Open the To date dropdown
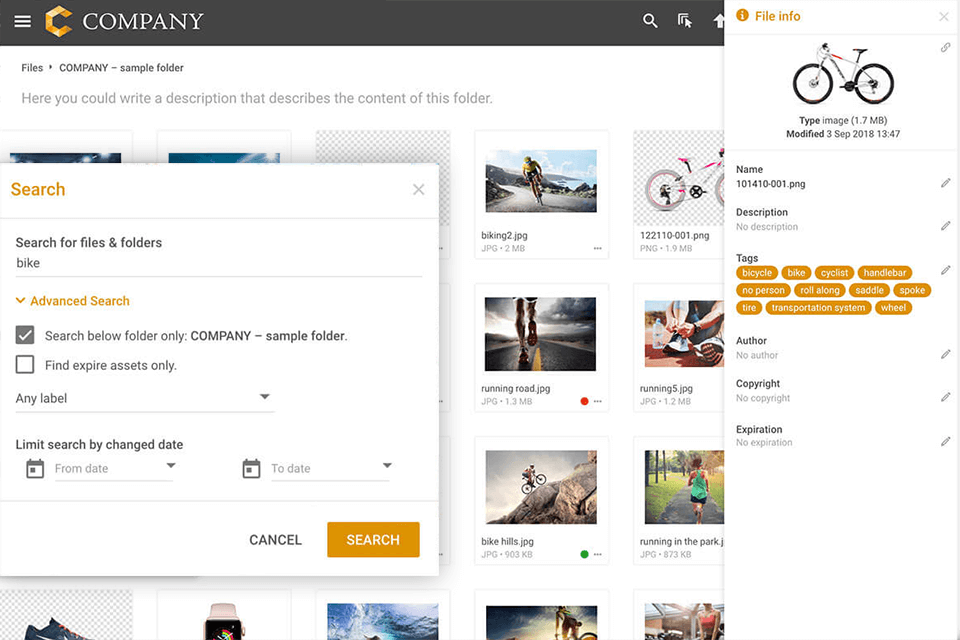The height and width of the screenshot is (640, 960). point(331,468)
